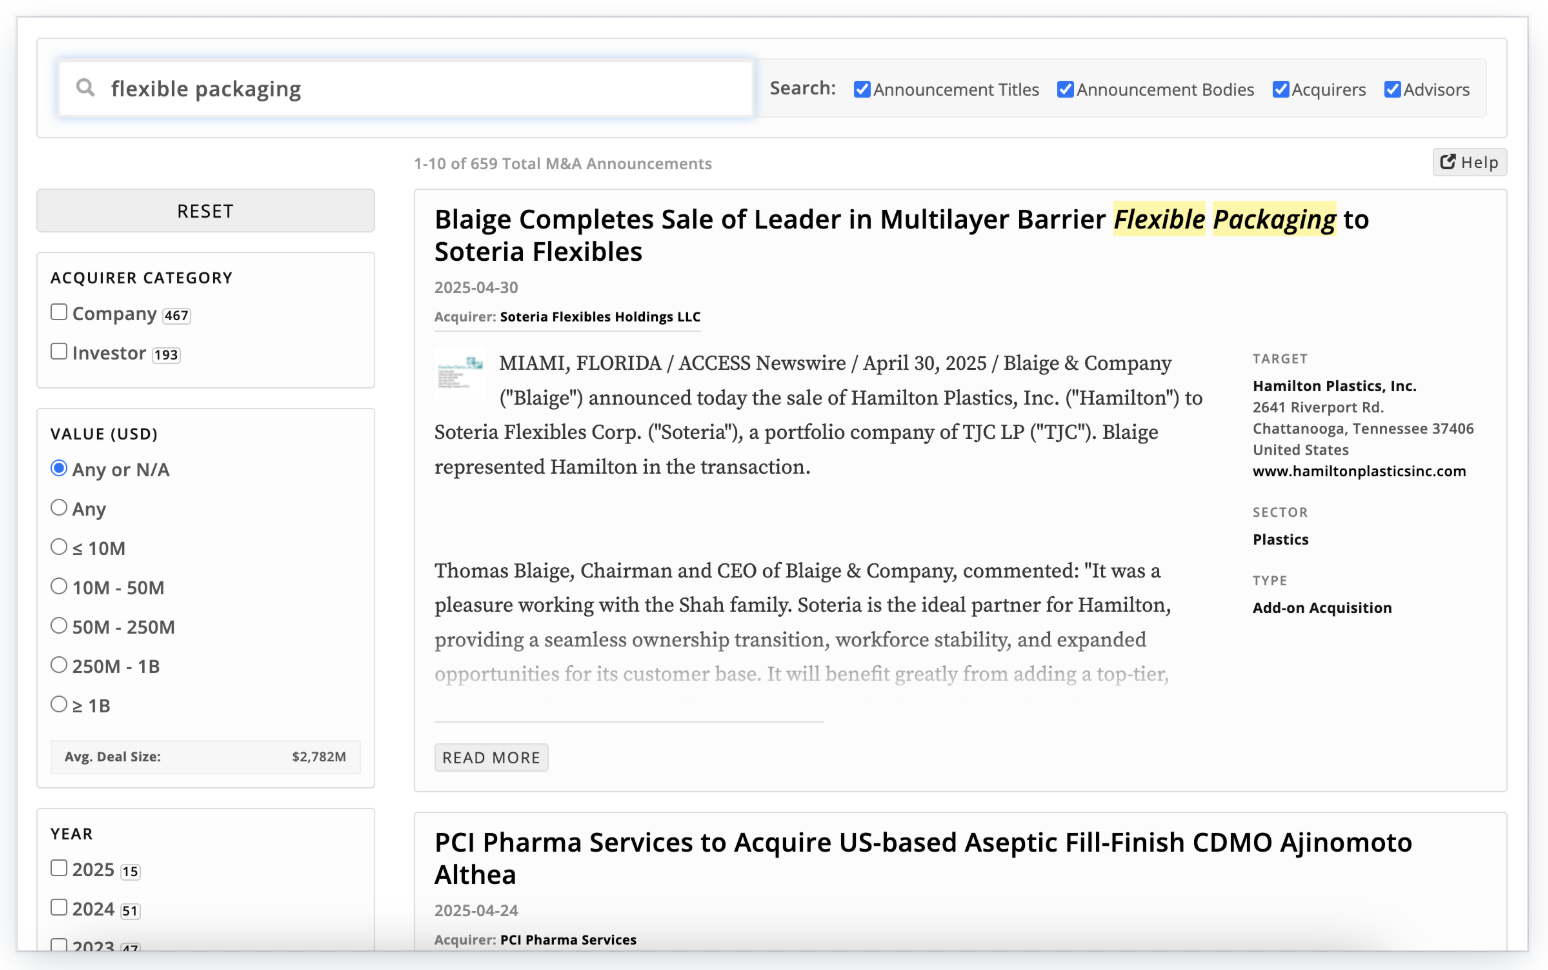Check the 2024 year filter
1548x970 pixels.
59,908
